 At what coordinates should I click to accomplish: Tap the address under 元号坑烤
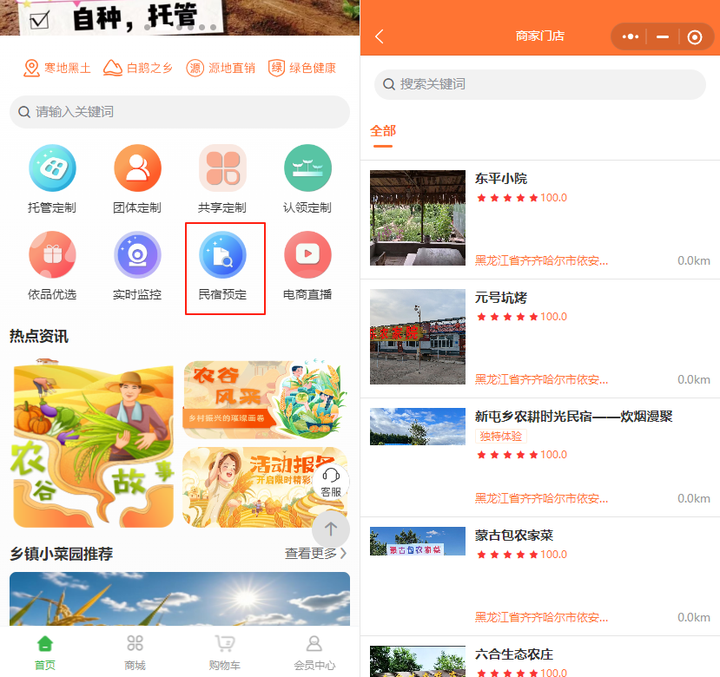[541, 380]
